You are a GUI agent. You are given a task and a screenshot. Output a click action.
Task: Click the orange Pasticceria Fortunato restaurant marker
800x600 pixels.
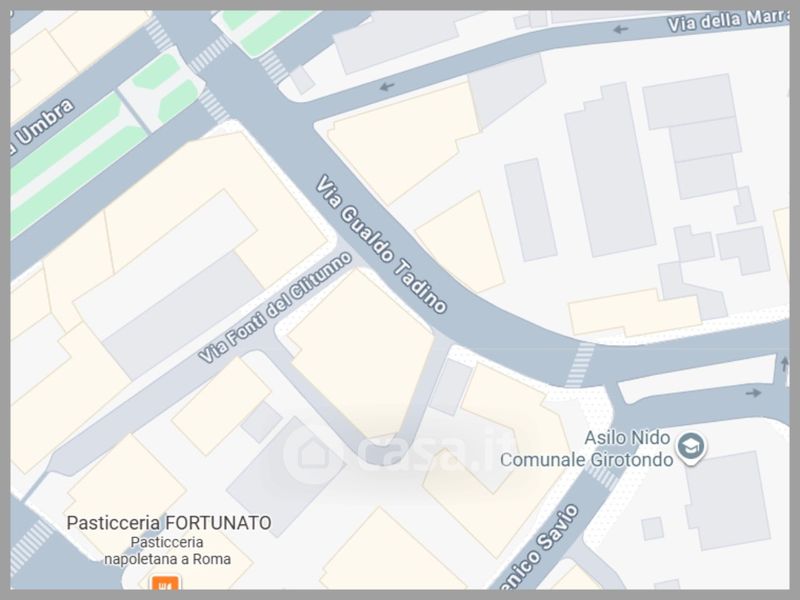coord(164,583)
